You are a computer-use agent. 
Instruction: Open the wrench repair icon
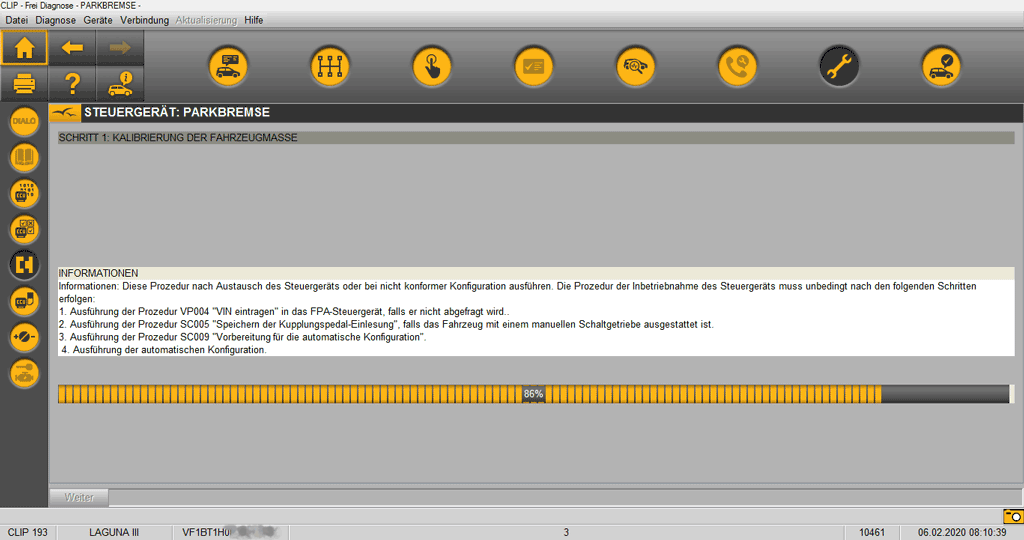point(839,66)
